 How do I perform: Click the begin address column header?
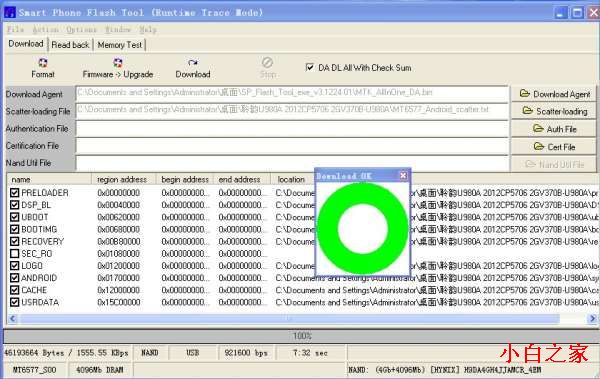pos(184,179)
